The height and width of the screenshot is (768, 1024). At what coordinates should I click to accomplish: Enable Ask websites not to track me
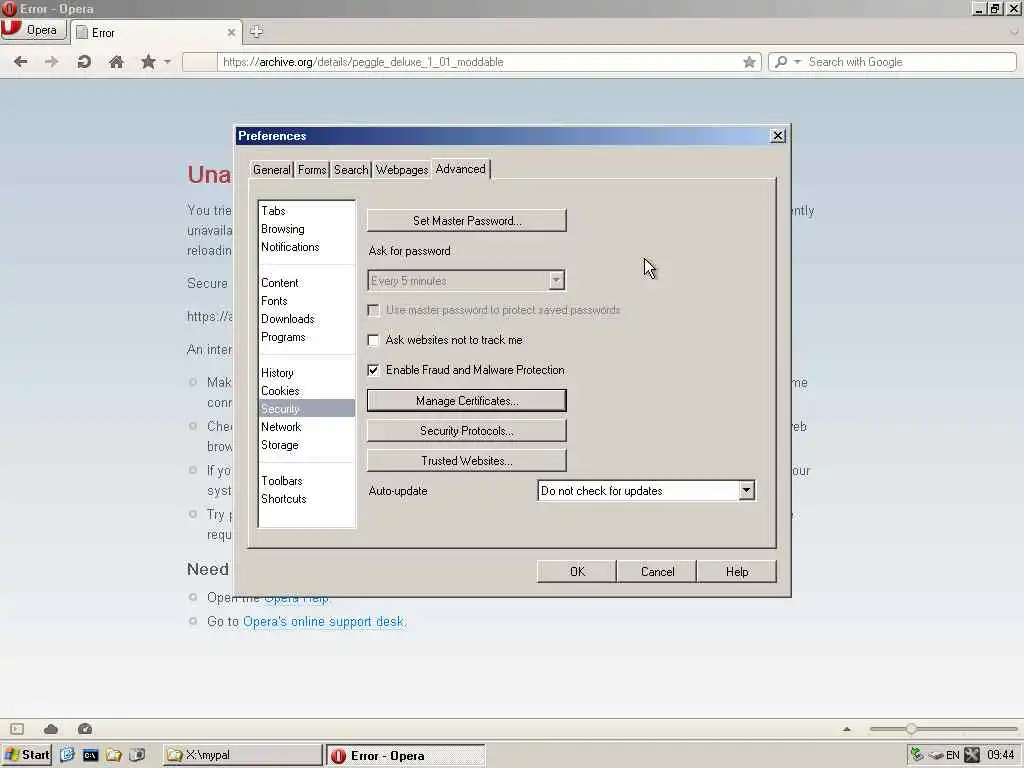(x=374, y=340)
